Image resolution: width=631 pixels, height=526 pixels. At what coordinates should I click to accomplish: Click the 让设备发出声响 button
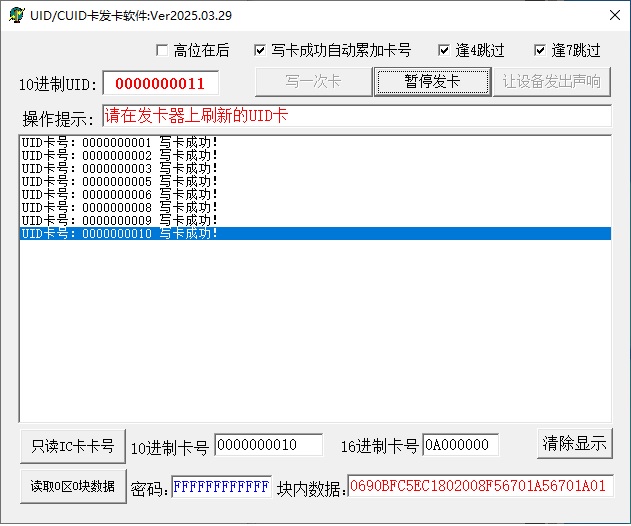coord(551,82)
